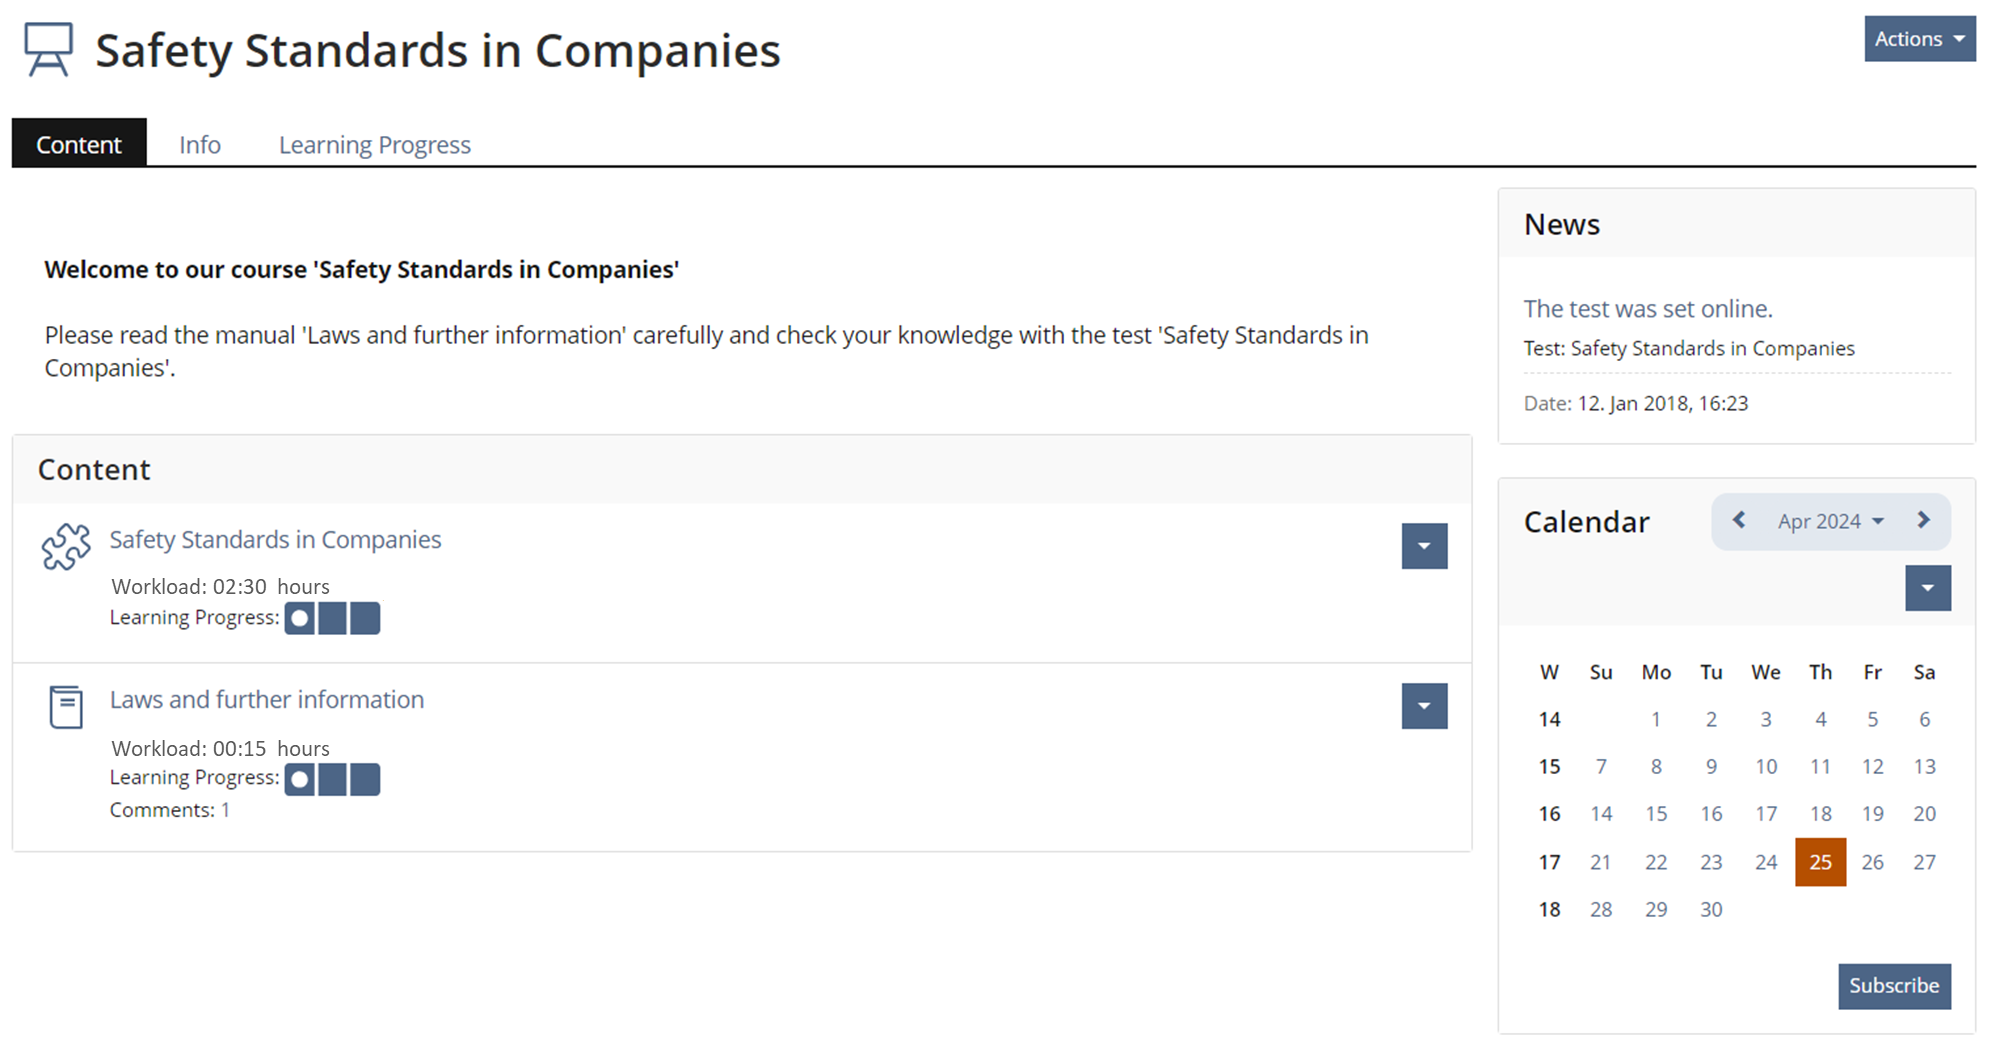Open the Actions dropdown menu
The height and width of the screenshot is (1049, 2000).
pos(1919,39)
